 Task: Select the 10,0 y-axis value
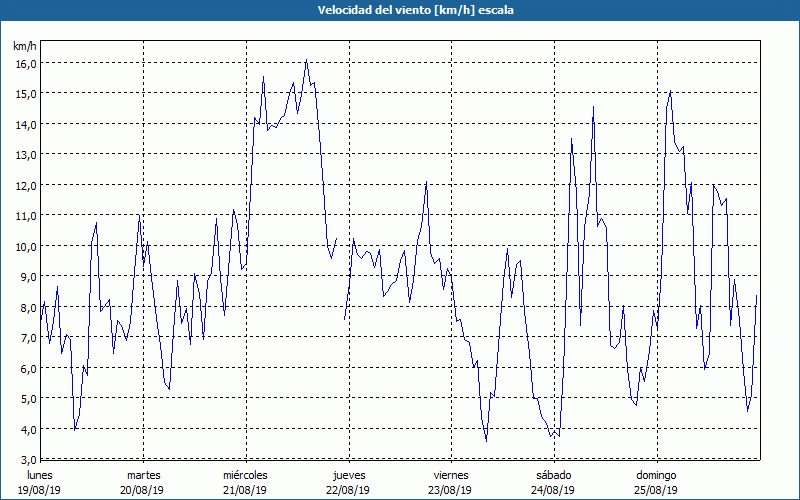pos(26,246)
